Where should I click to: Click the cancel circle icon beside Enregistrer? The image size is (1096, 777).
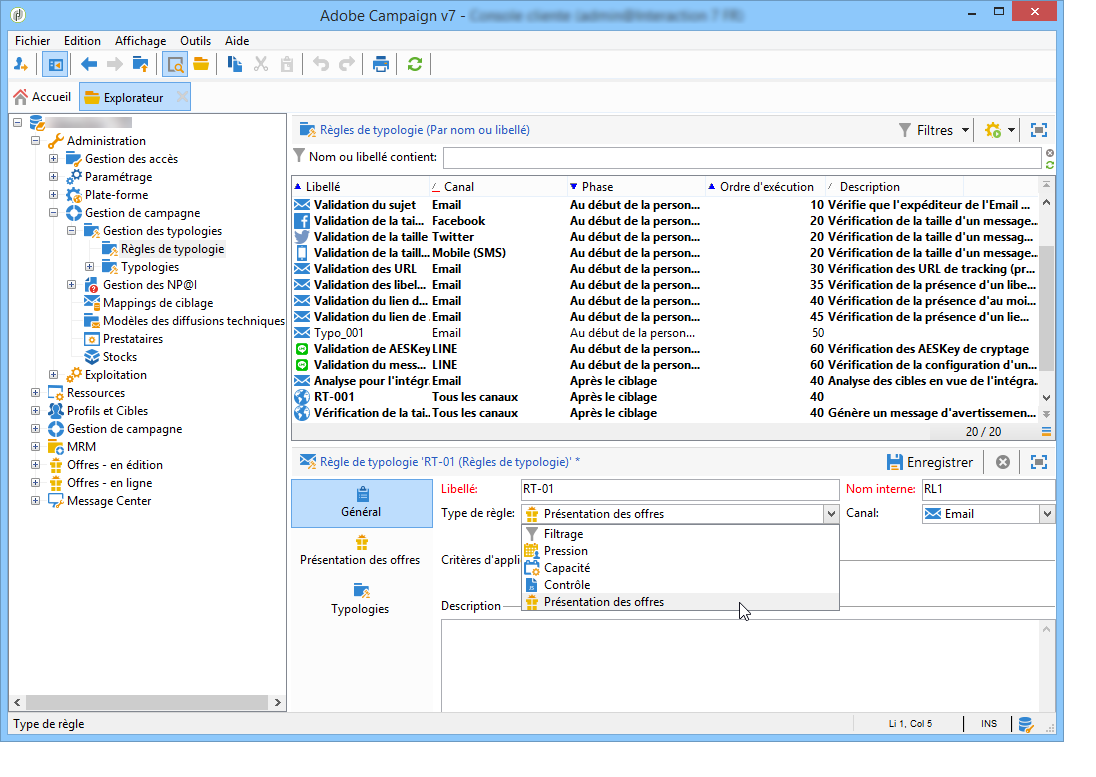(1003, 462)
